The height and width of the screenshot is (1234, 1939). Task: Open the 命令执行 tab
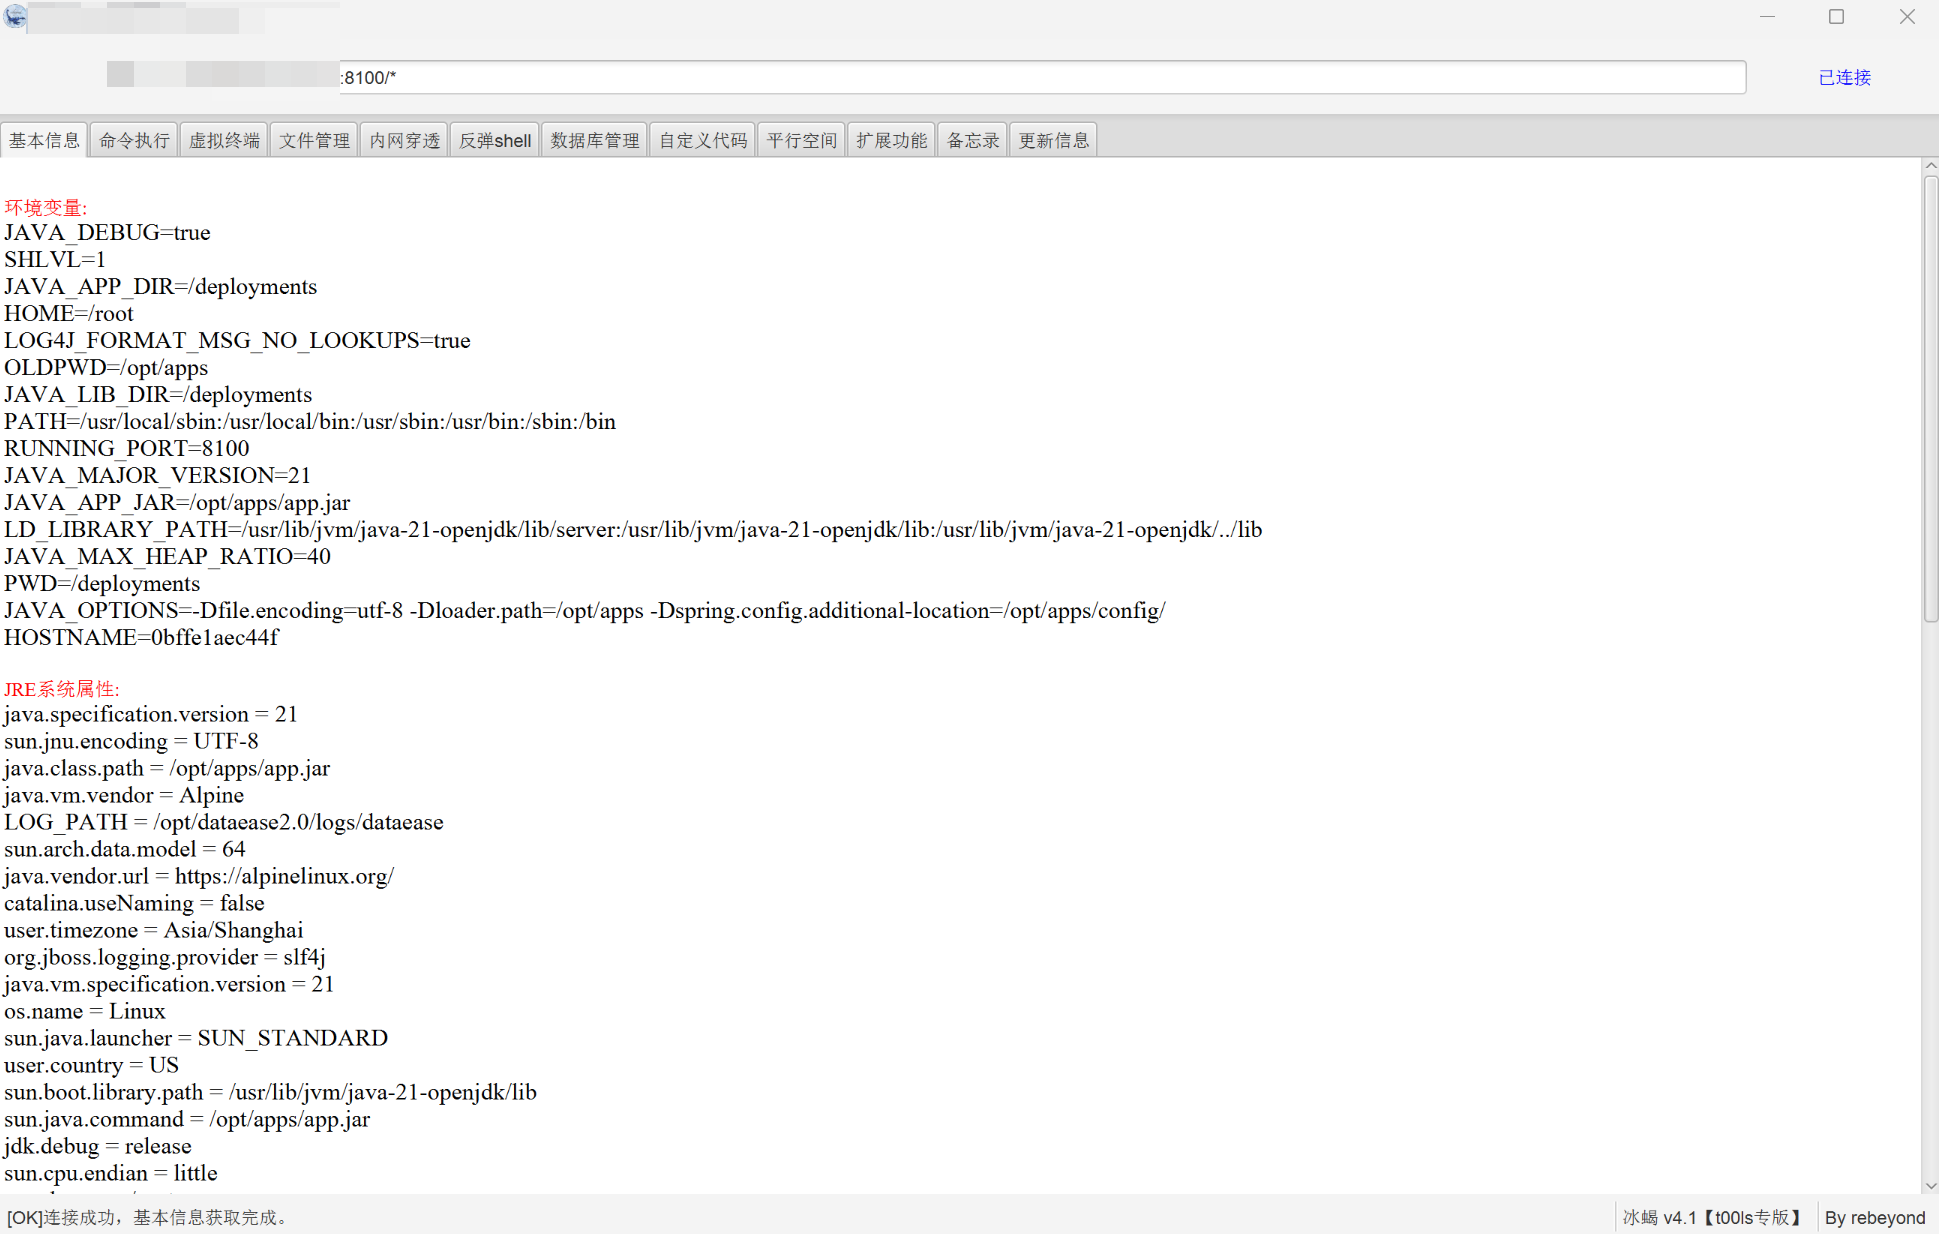pos(134,140)
